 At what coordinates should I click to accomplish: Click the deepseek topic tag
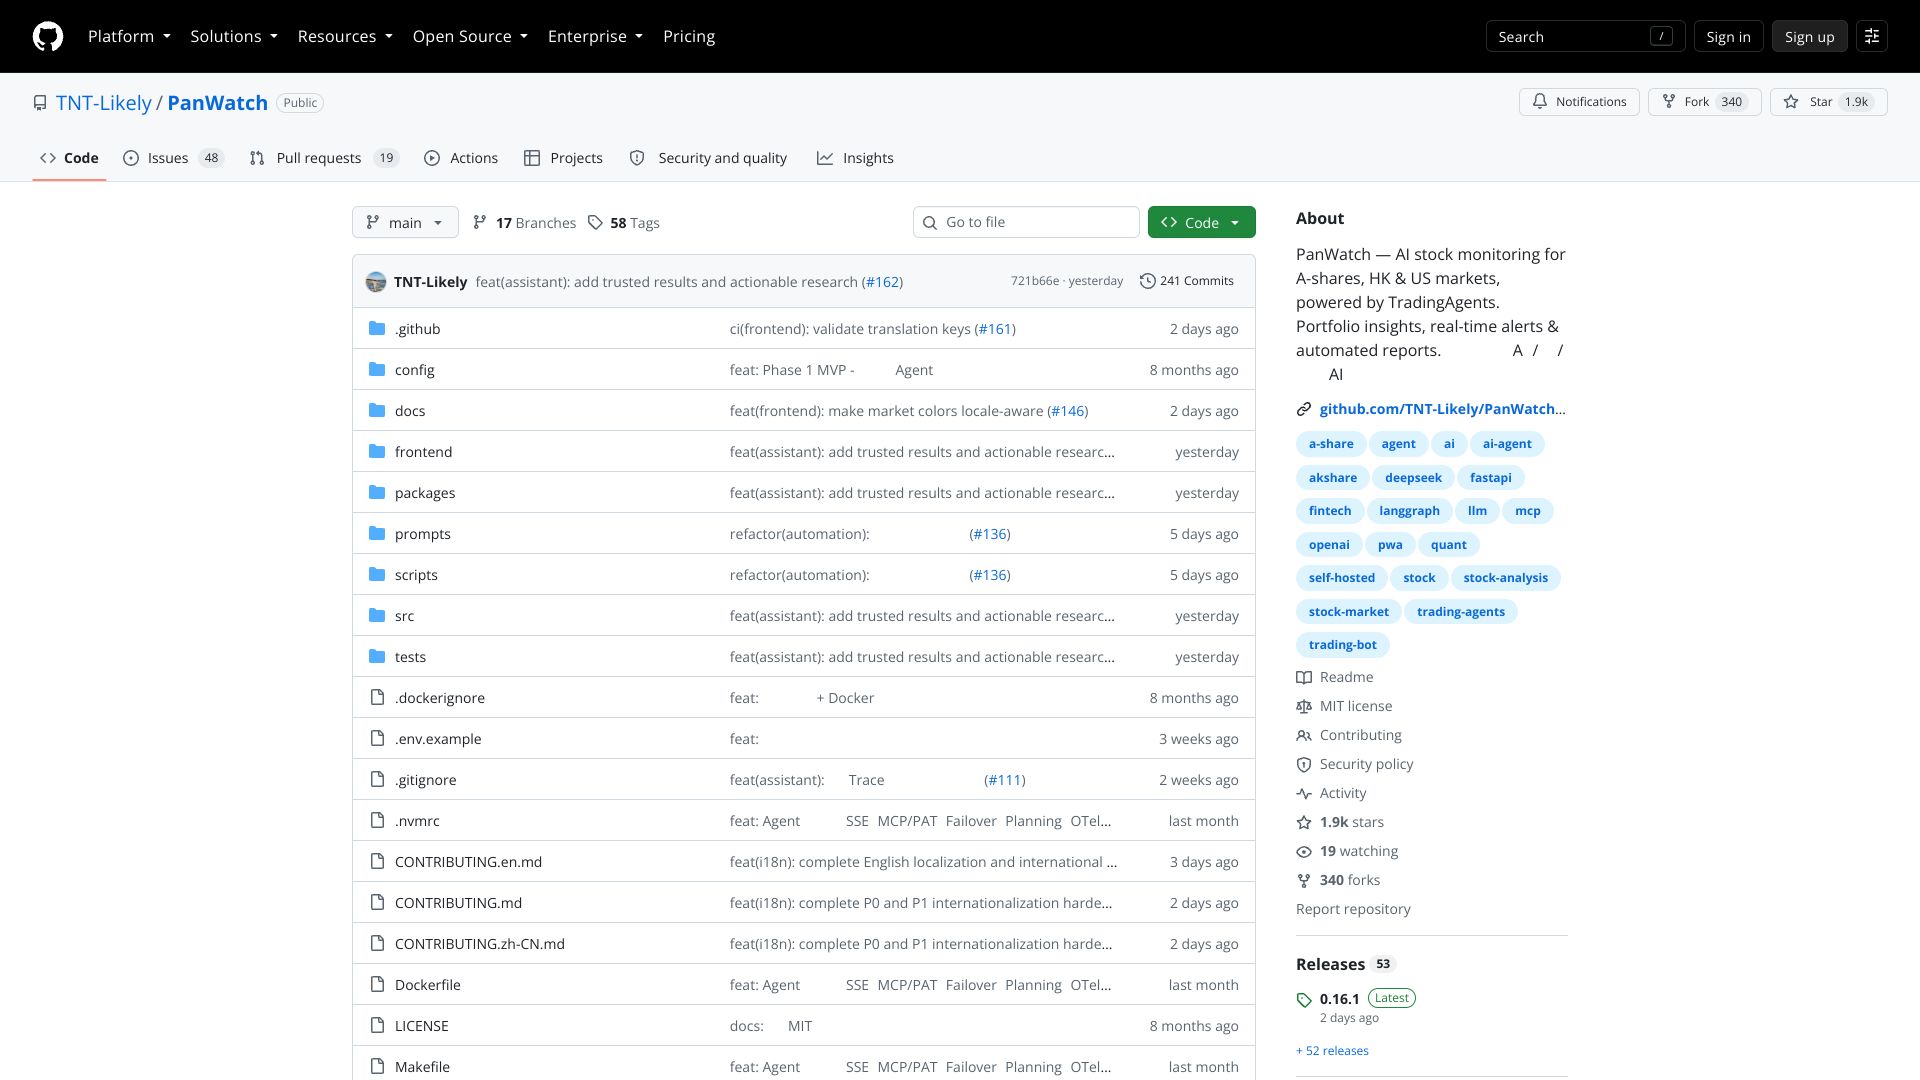(x=1413, y=478)
